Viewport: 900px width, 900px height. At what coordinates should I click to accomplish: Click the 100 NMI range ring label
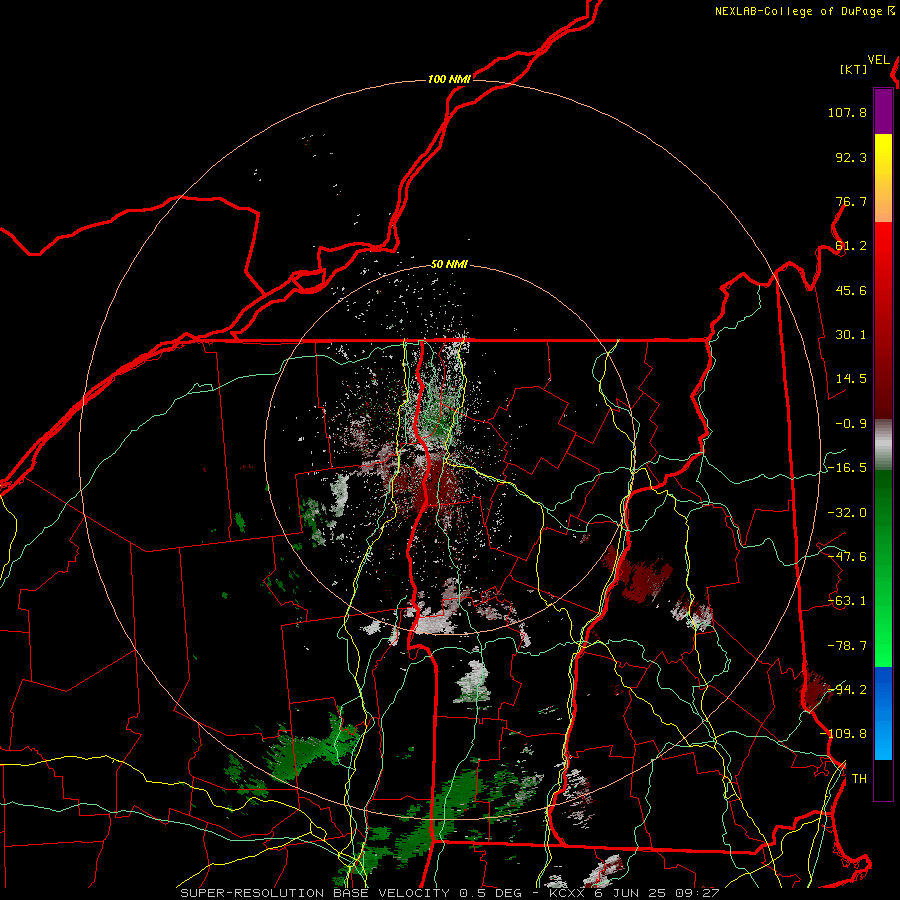(449, 79)
